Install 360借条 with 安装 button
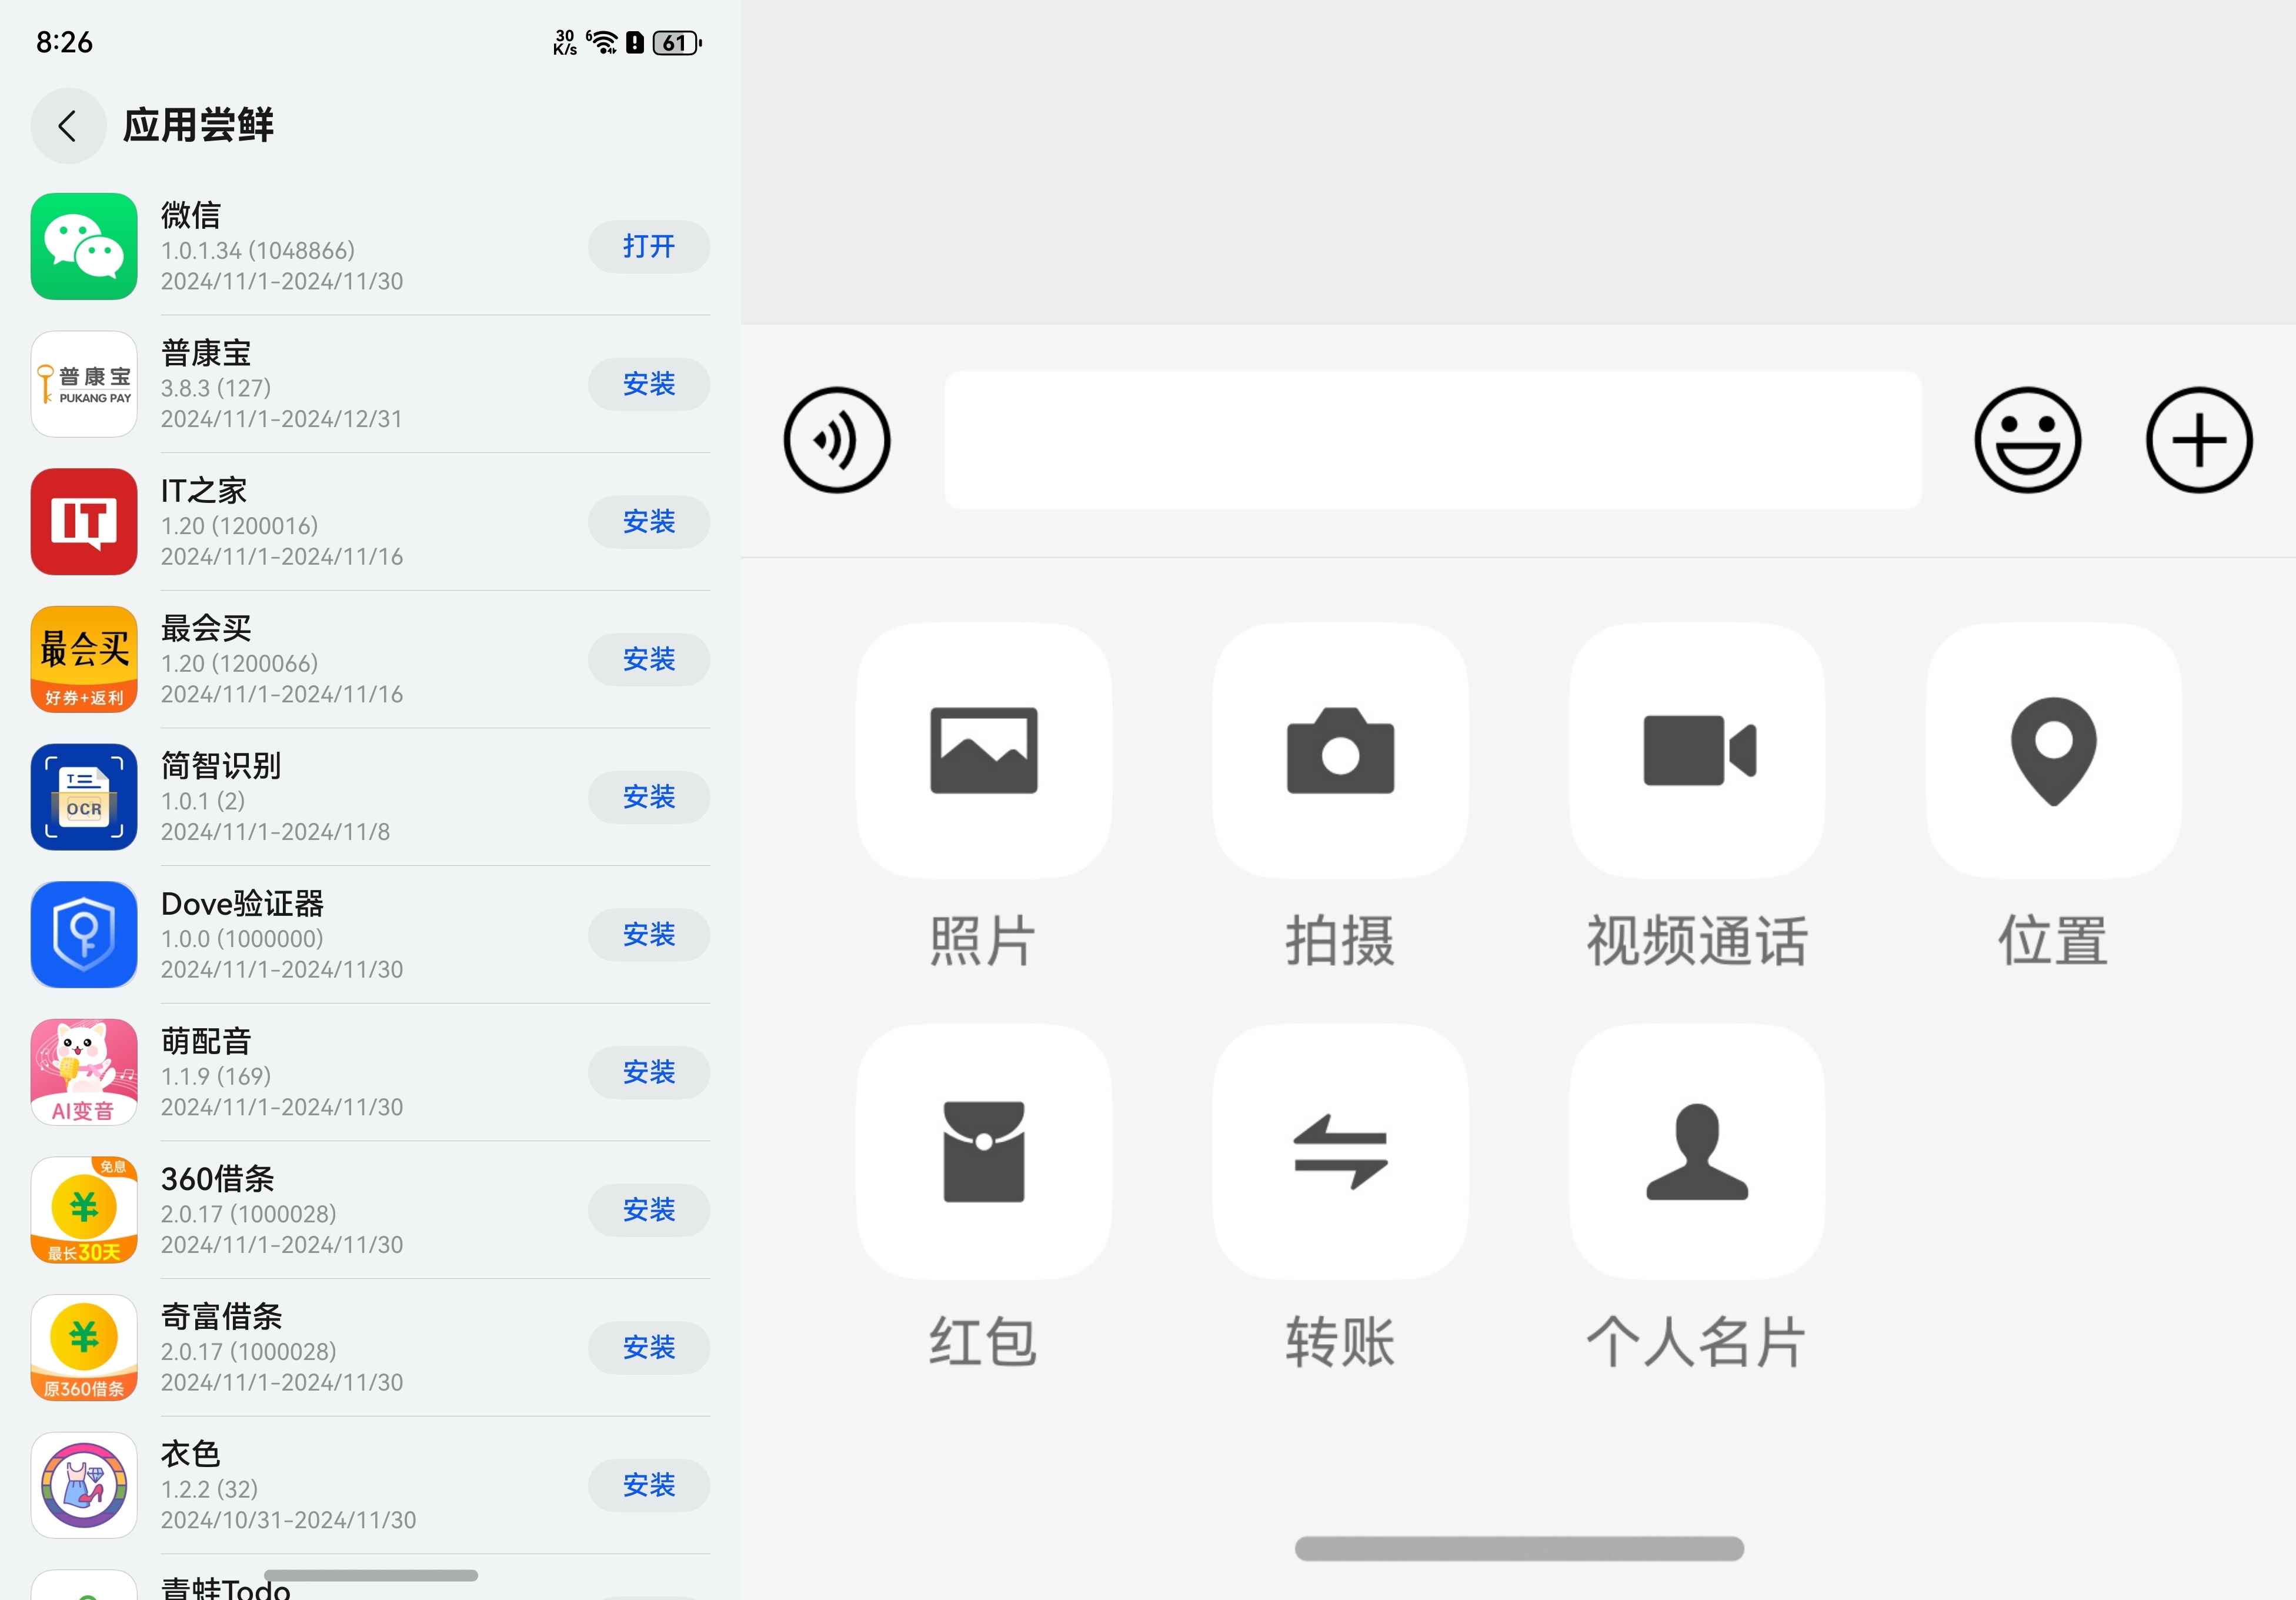Viewport: 2296px width, 1600px height. (649, 1210)
